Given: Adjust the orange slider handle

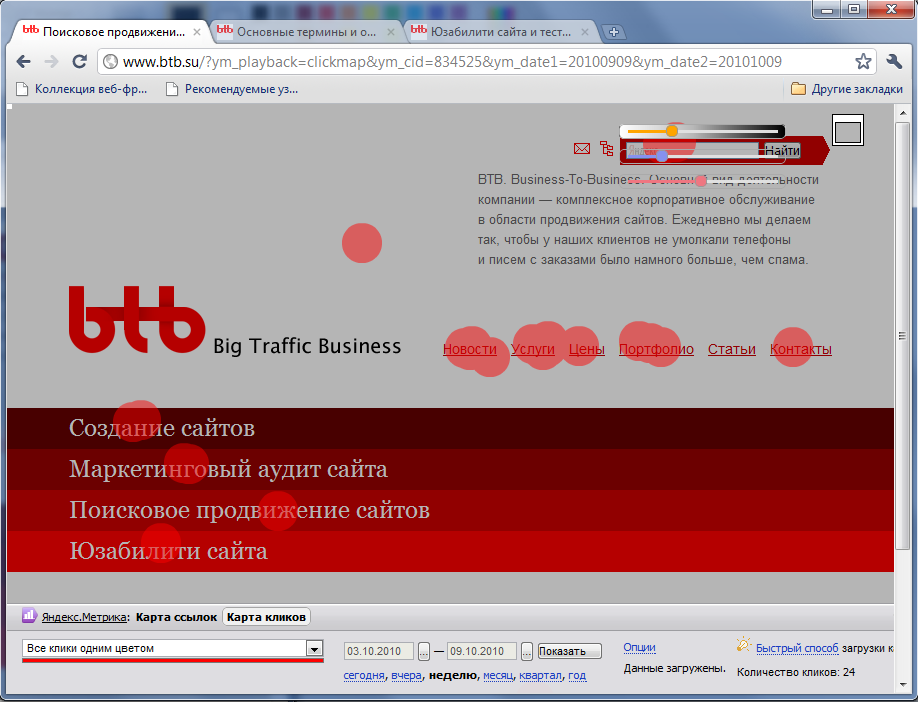Looking at the screenshot, I should (672, 131).
